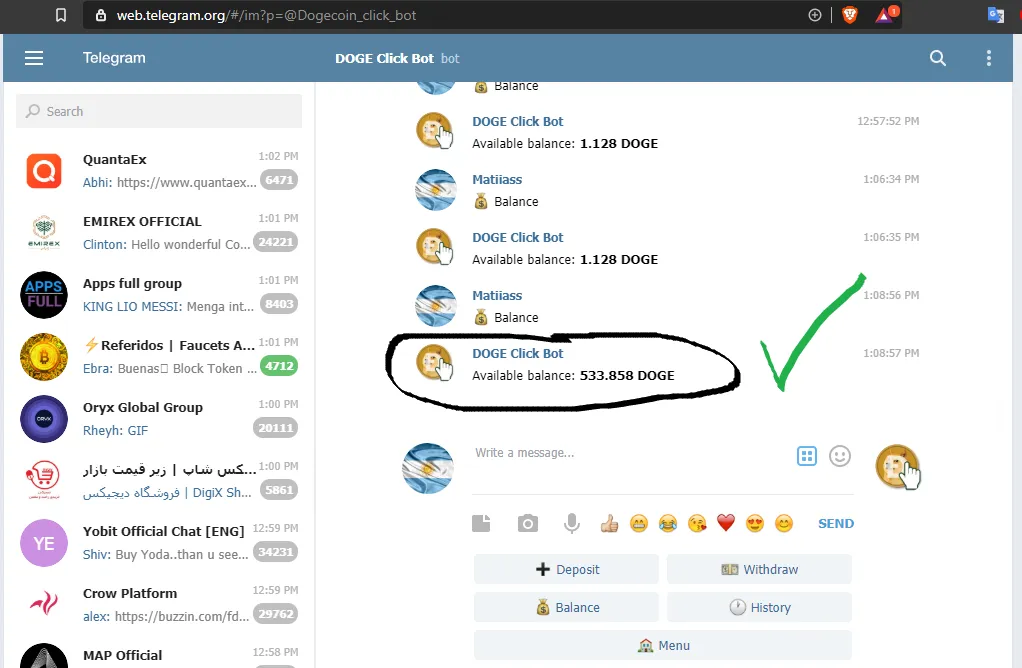This screenshot has height=668, width=1022.
Task: Open the three-dot options menu in header
Action: (989, 58)
